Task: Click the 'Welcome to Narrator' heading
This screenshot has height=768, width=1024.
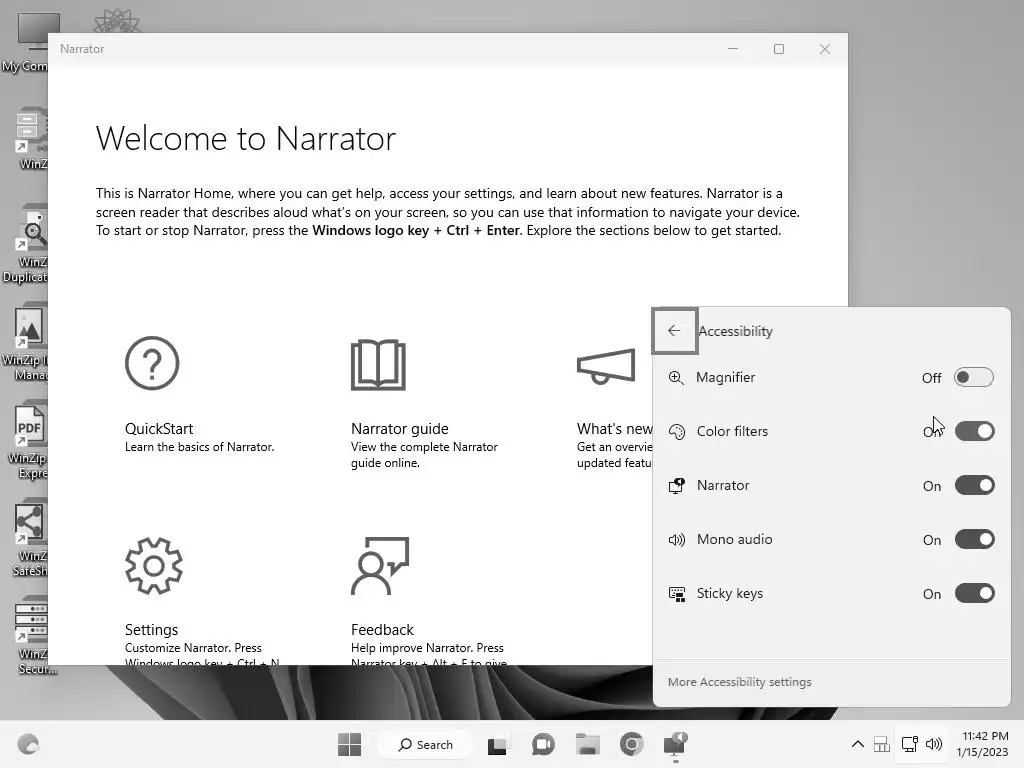Action: pos(246,138)
